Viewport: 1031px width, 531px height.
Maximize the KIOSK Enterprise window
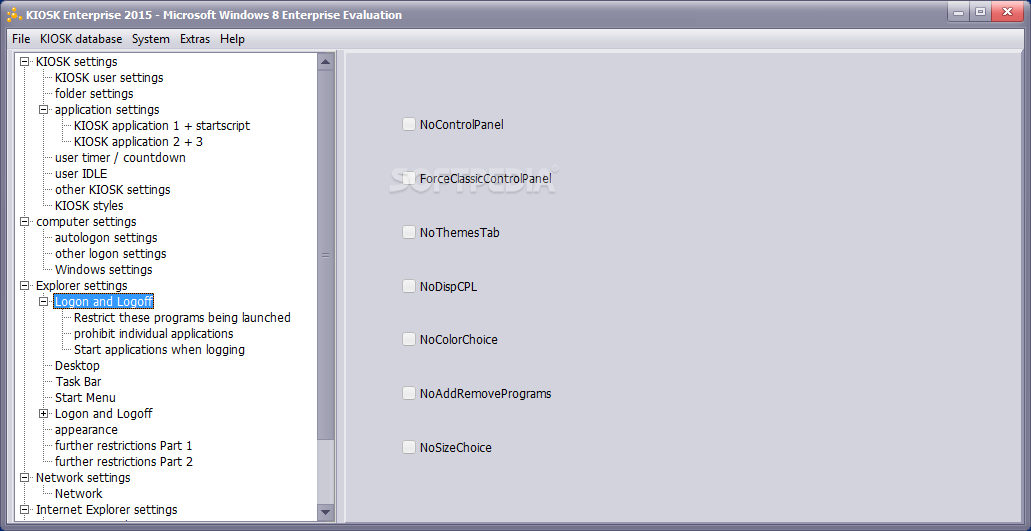pos(980,12)
